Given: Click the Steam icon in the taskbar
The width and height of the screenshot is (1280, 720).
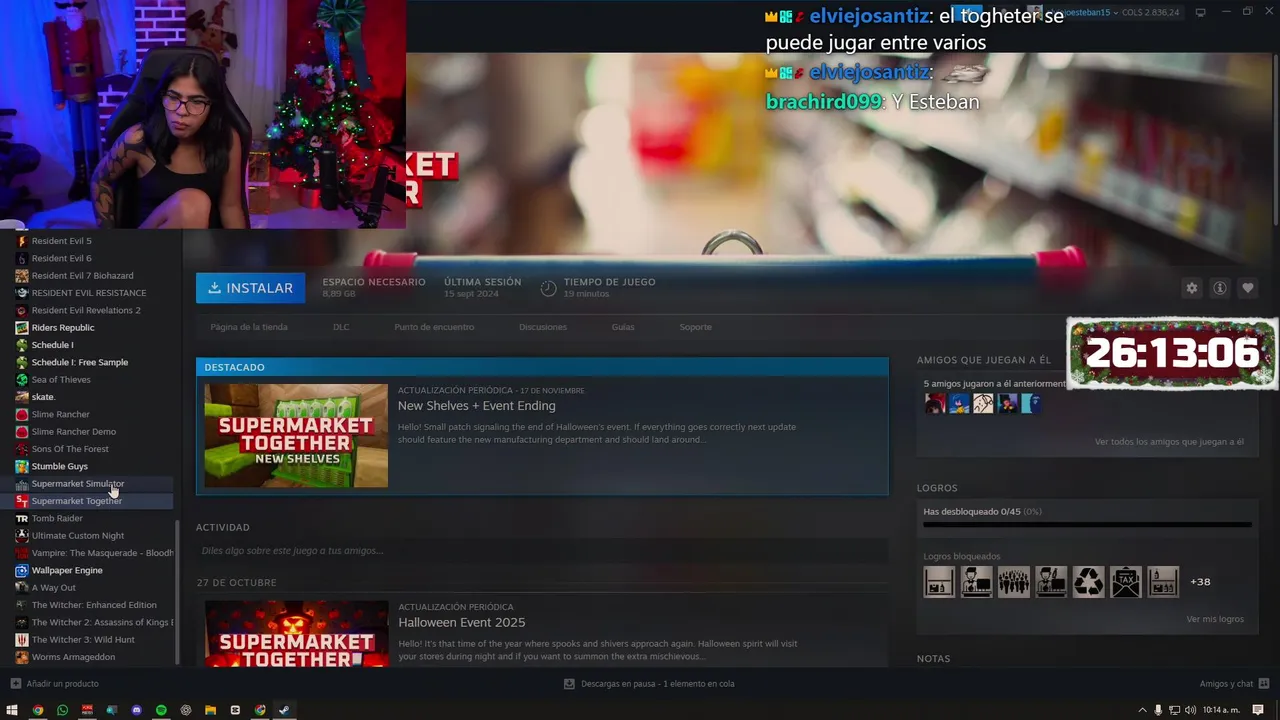Looking at the screenshot, I should pos(284,710).
